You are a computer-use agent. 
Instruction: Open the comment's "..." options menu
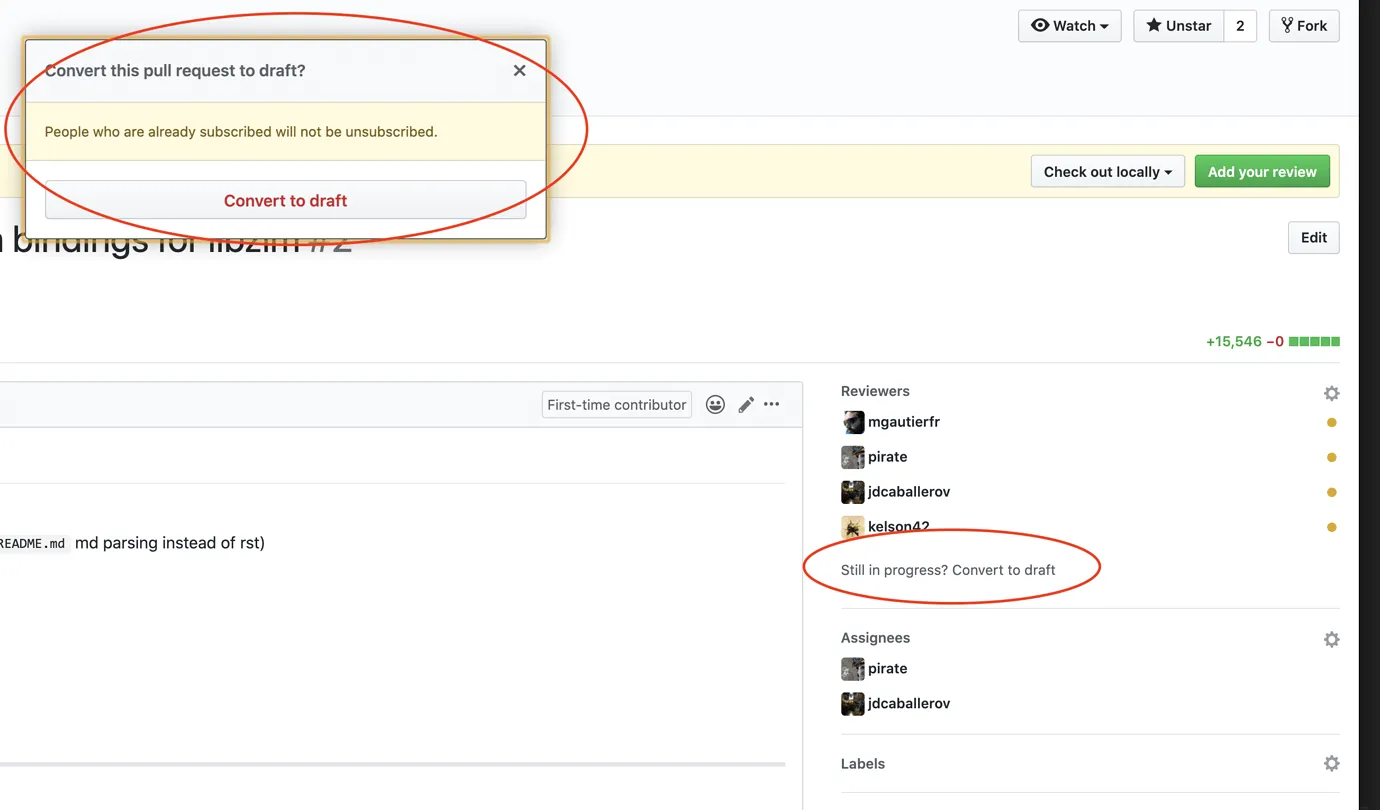(x=771, y=404)
